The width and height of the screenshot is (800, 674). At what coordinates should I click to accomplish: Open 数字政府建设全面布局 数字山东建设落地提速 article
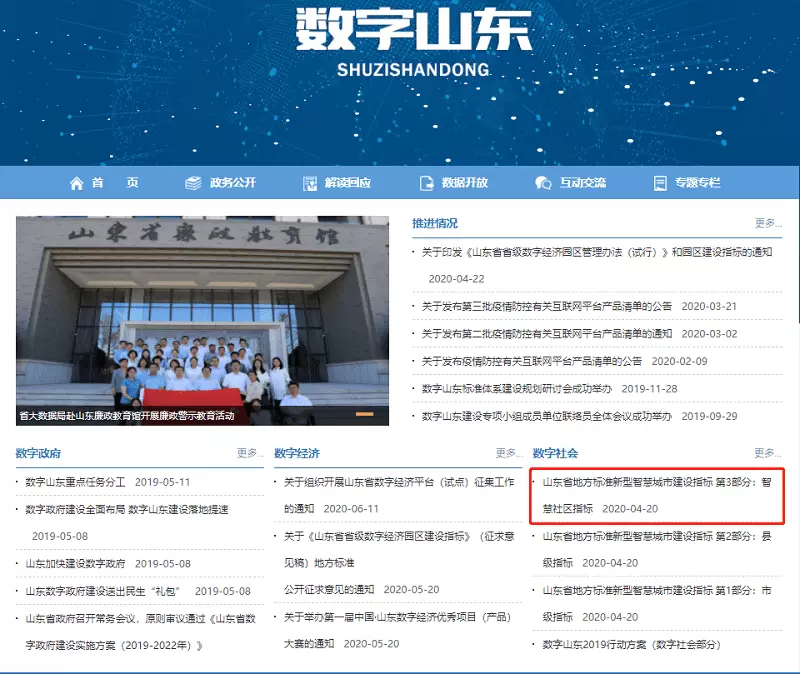coord(127,510)
